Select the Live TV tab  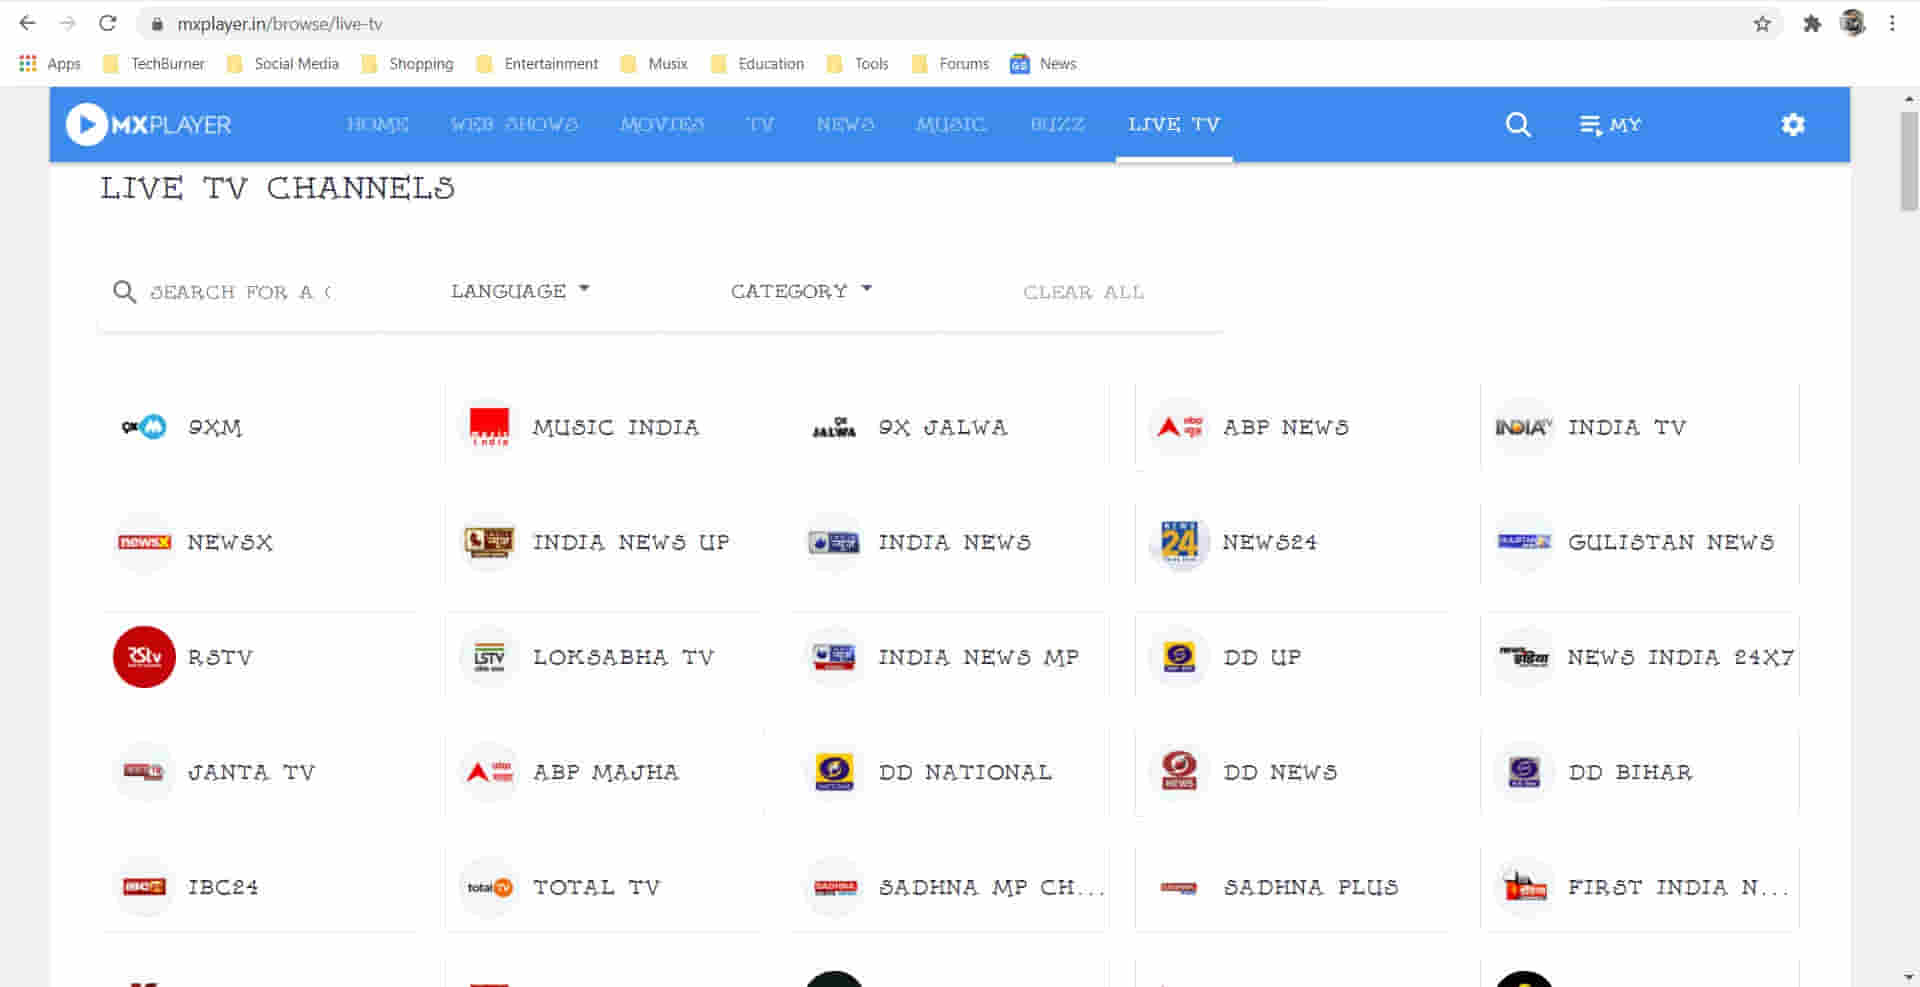click(x=1174, y=124)
